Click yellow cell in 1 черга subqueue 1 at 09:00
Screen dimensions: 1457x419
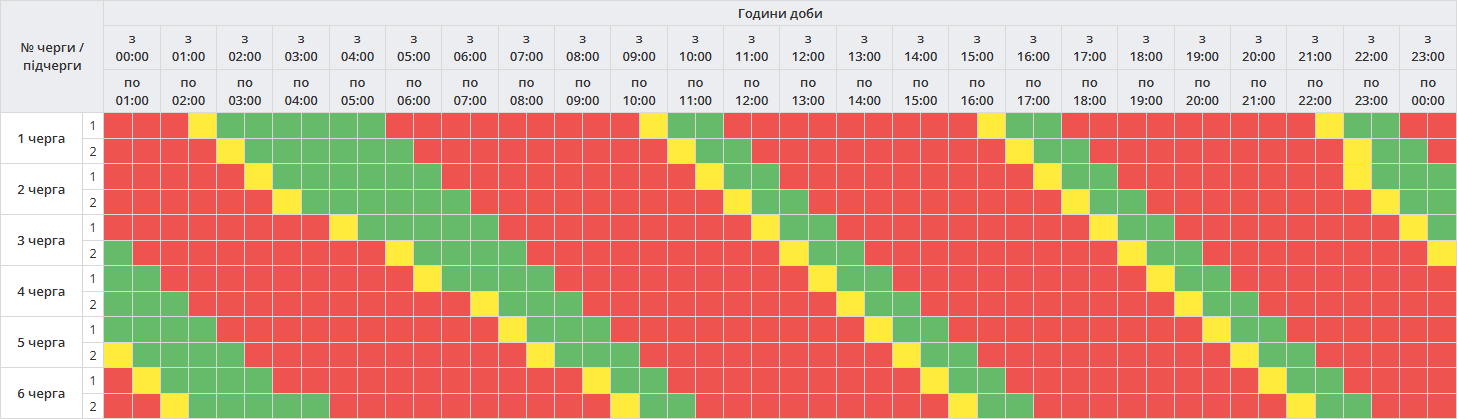click(x=654, y=126)
